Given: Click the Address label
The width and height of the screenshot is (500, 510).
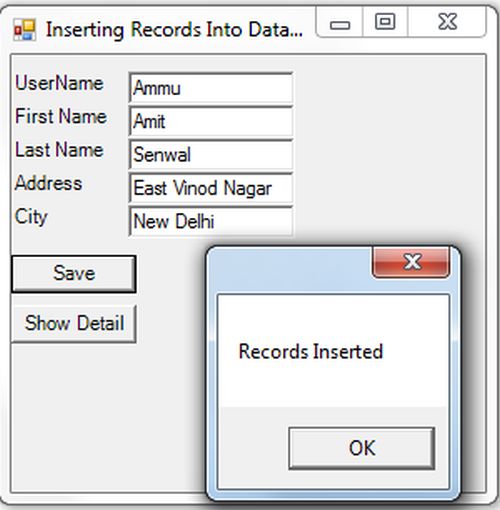Looking at the screenshot, I should click(49, 183).
